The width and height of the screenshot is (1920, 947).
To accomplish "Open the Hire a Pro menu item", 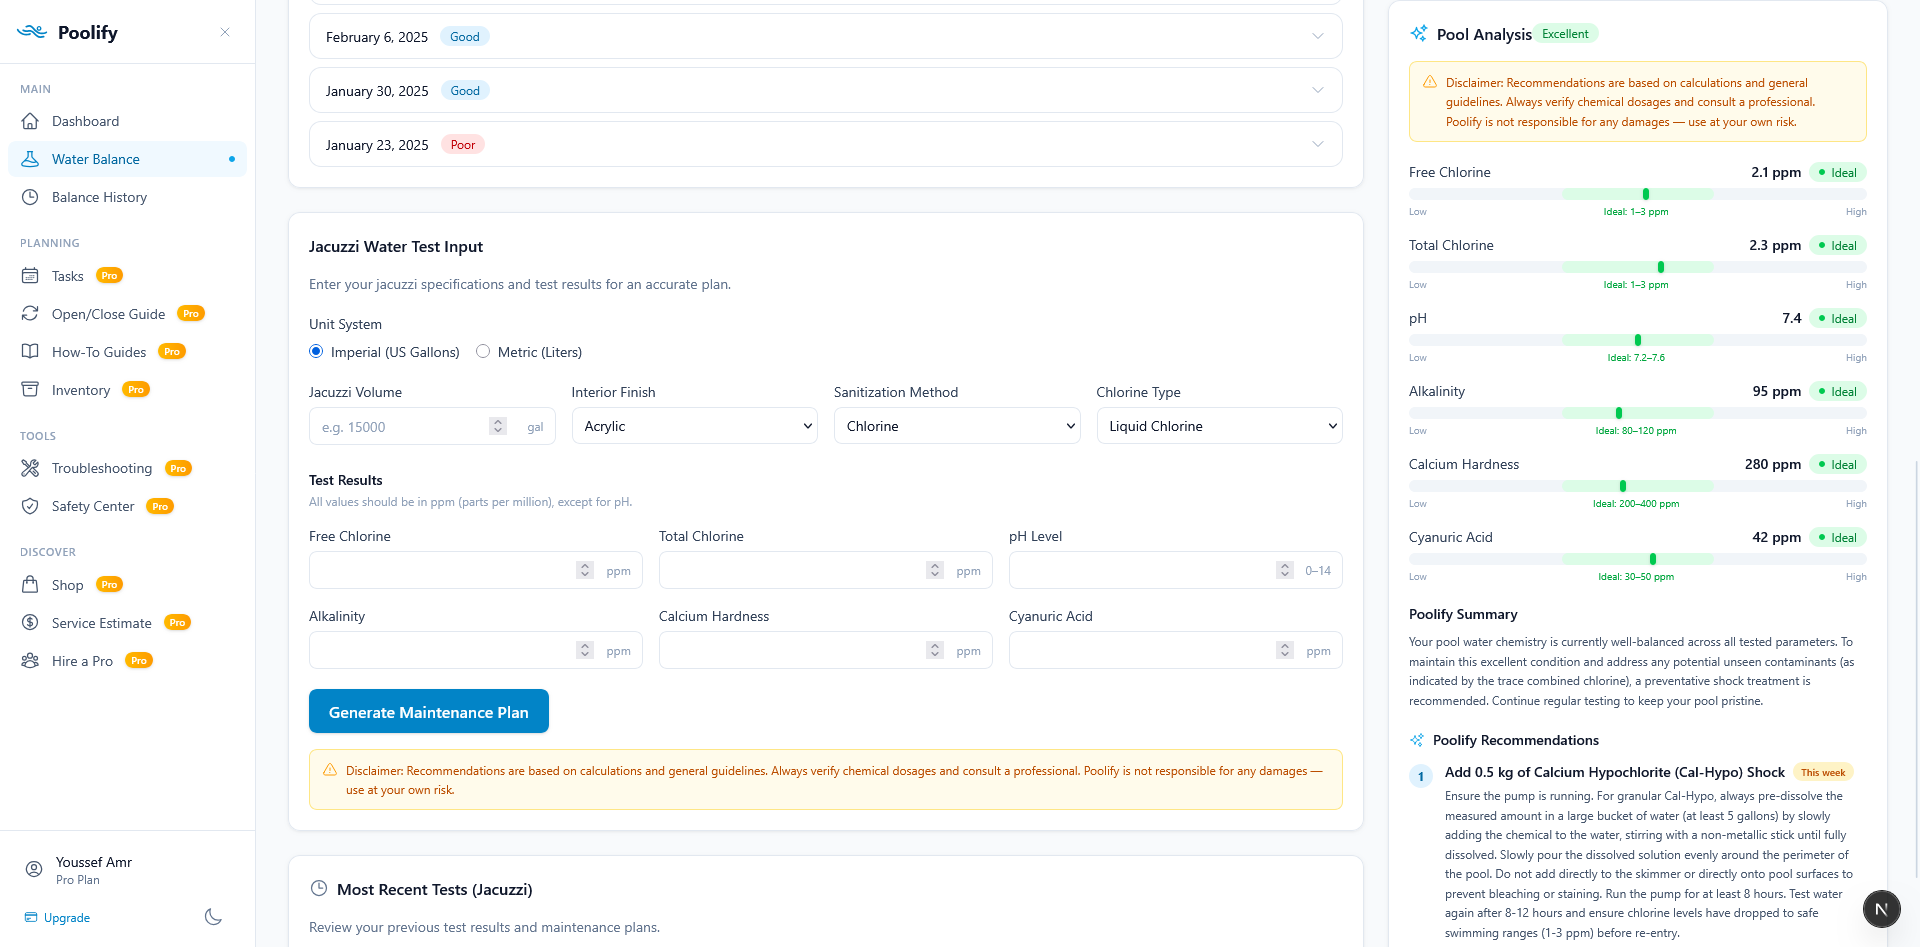I will tap(127, 661).
